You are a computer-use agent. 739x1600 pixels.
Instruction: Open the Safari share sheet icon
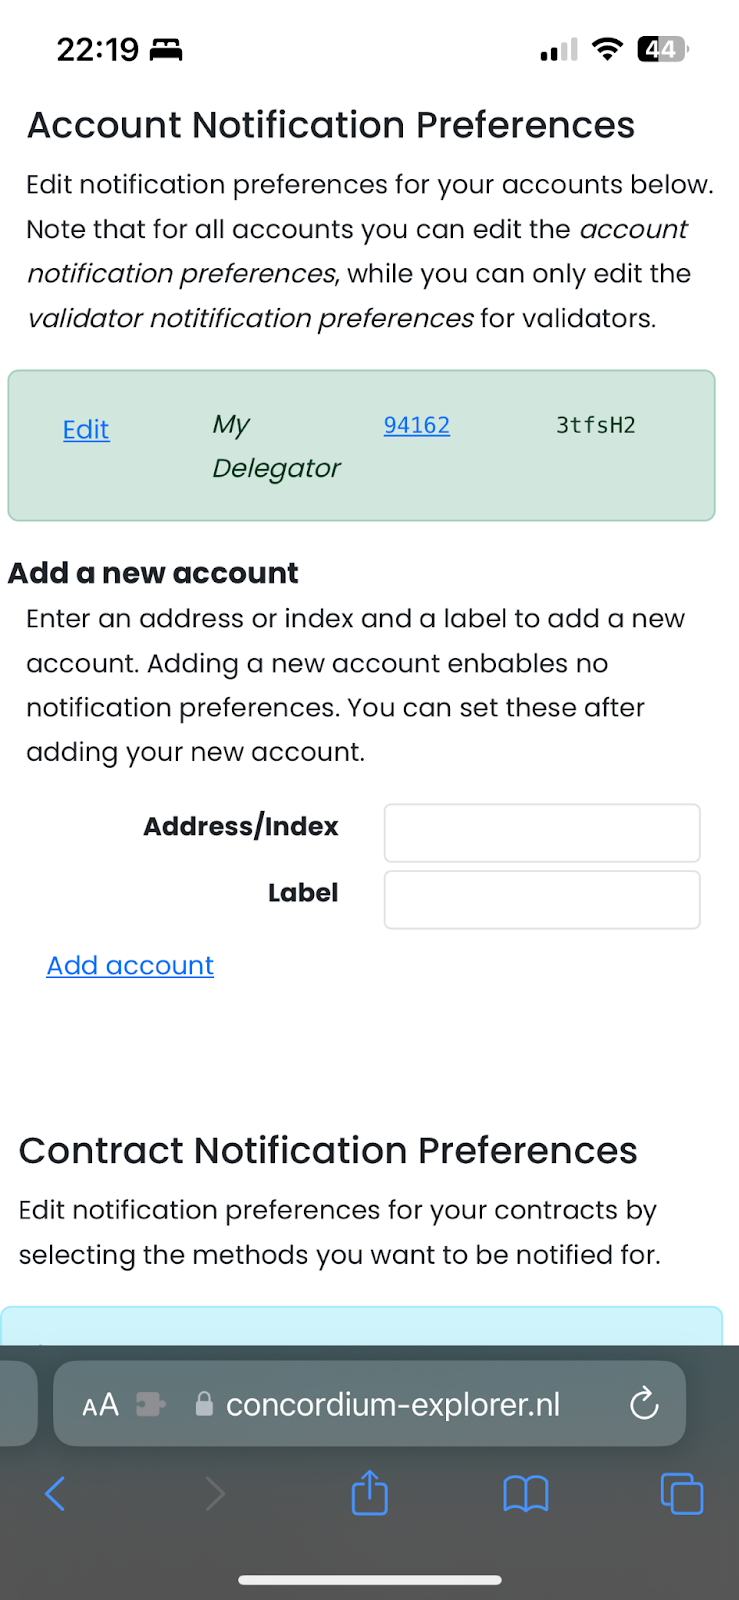[369, 1493]
